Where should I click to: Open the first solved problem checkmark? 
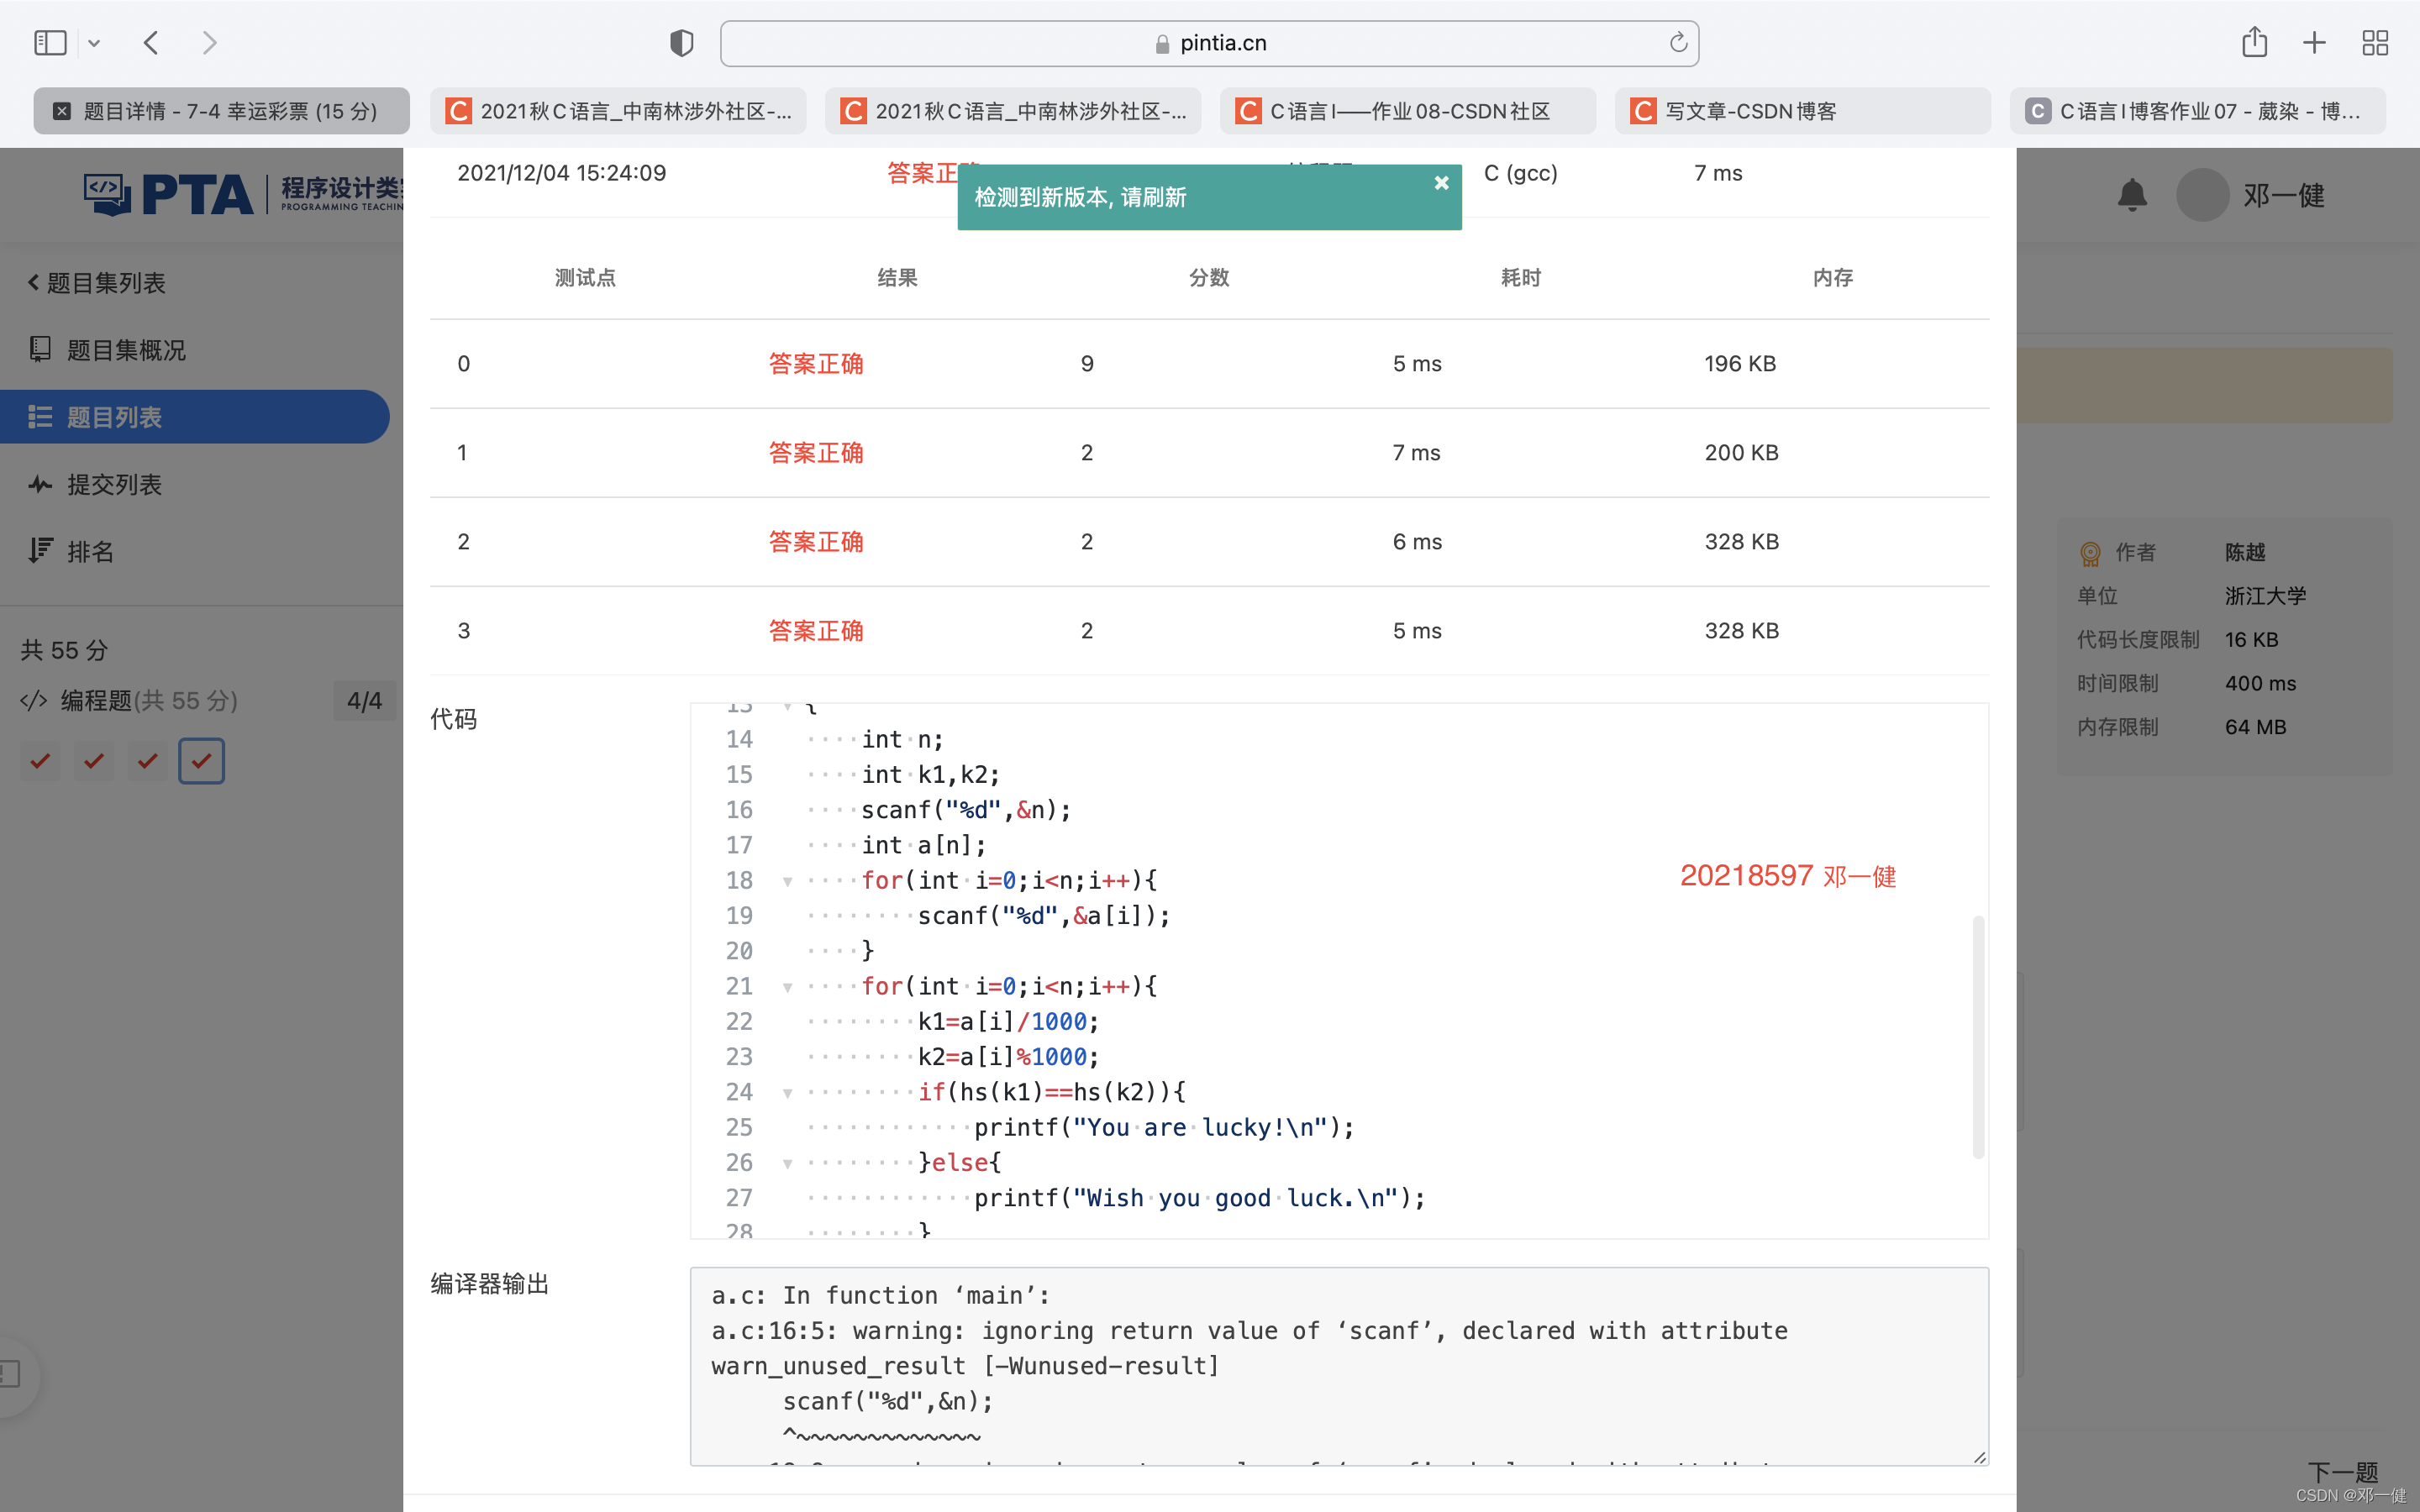(x=40, y=762)
